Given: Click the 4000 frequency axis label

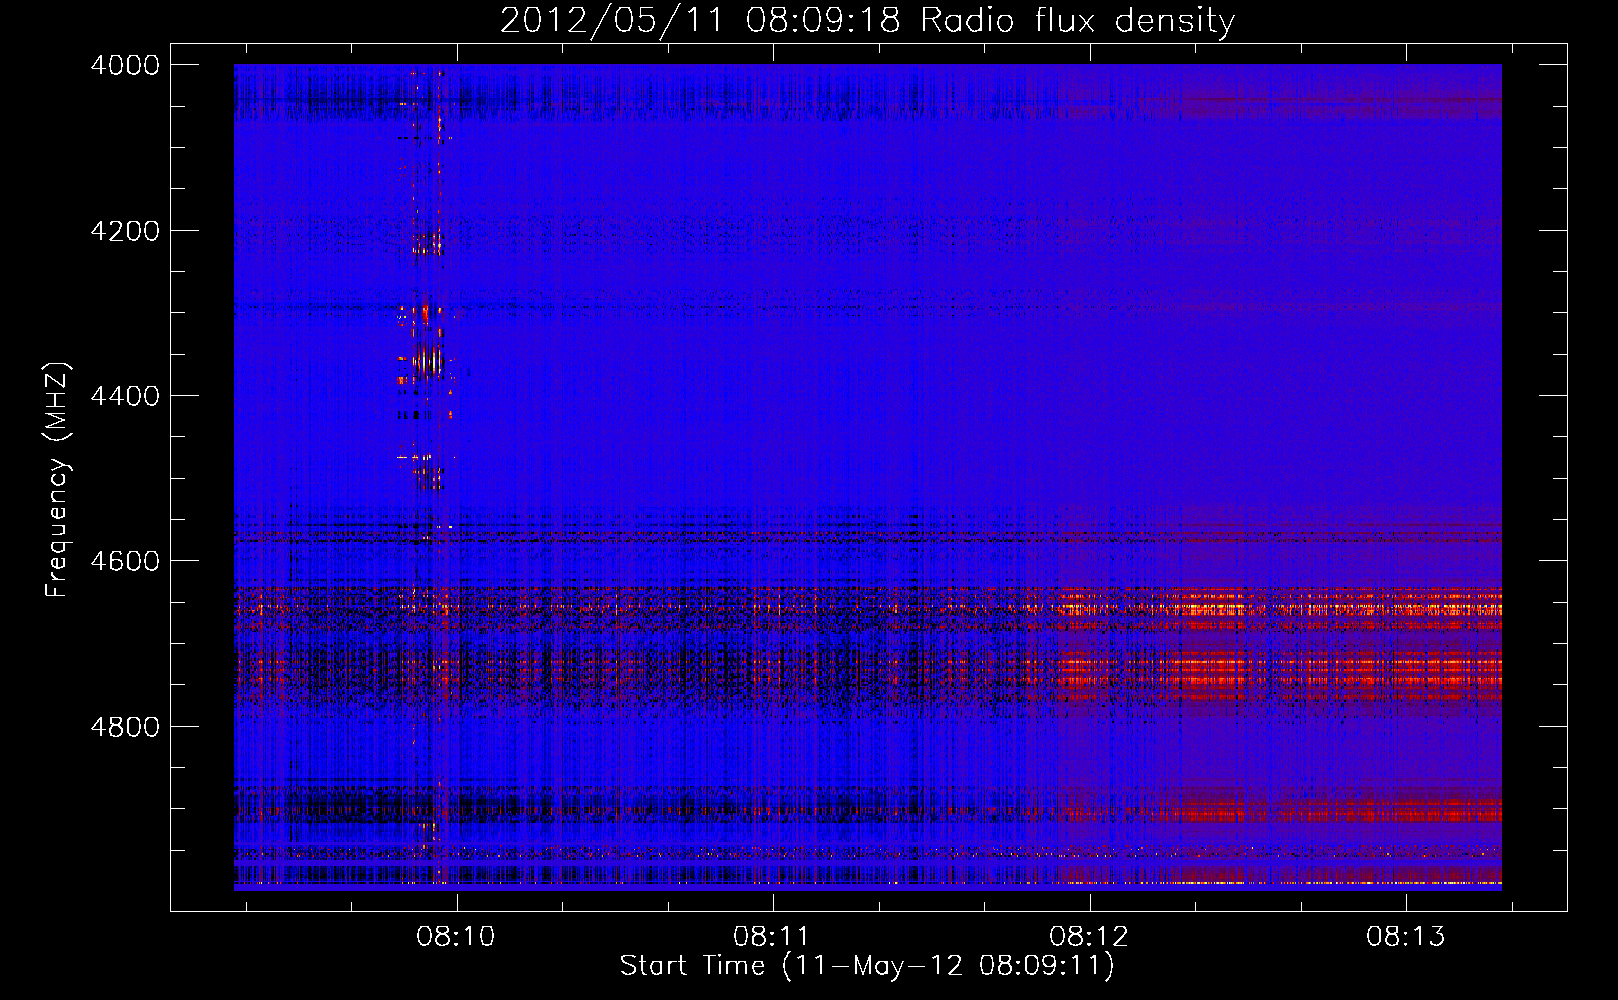Looking at the screenshot, I should coord(125,65).
